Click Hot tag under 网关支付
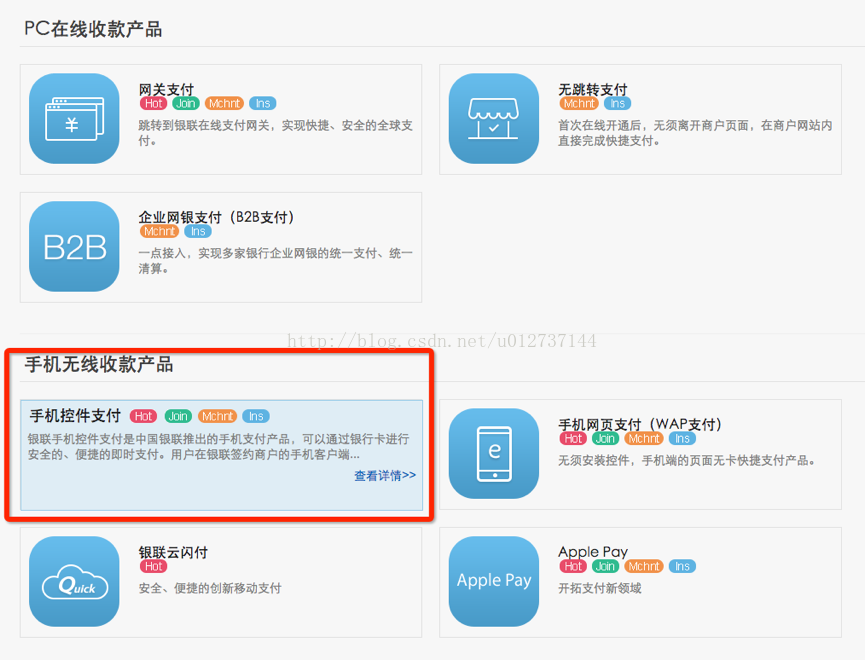This screenshot has width=865, height=660. (153, 103)
